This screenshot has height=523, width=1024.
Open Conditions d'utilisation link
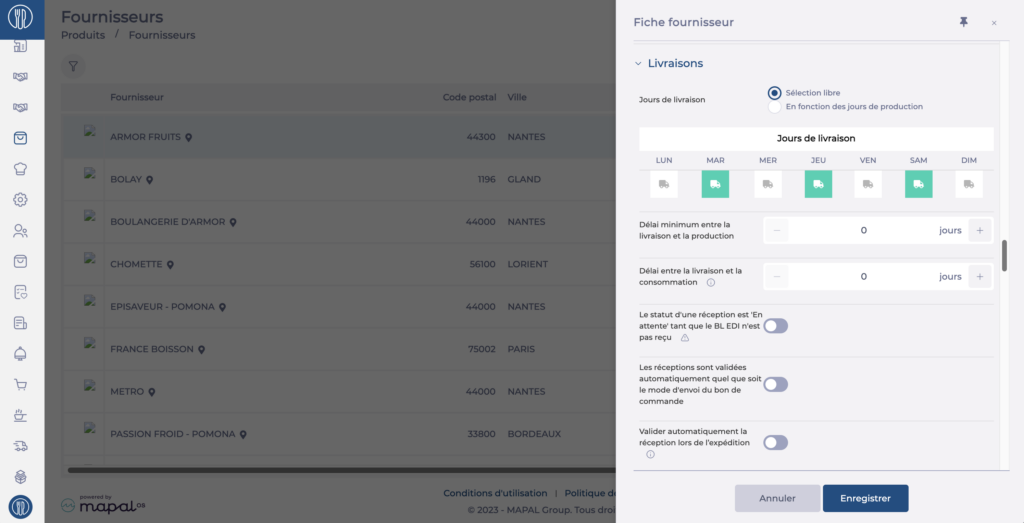(495, 493)
